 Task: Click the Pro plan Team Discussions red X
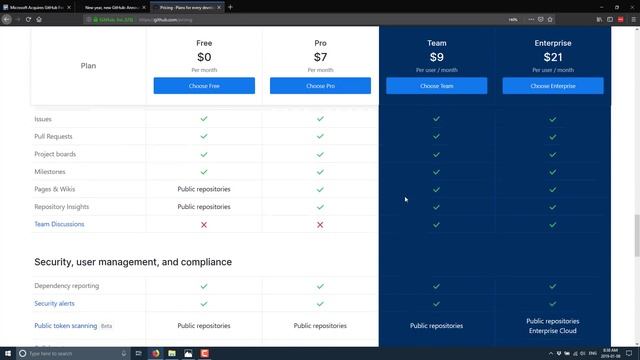pyautogui.click(x=320, y=224)
